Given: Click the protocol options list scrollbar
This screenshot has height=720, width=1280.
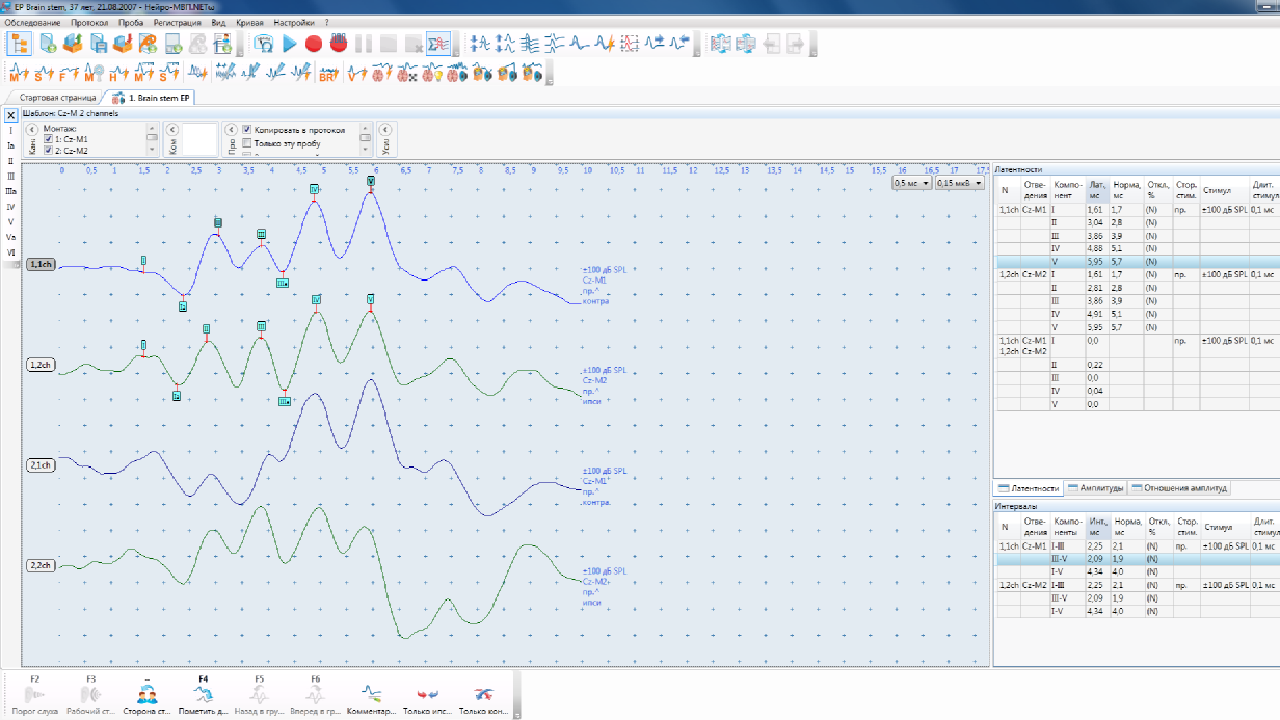Looking at the screenshot, I should pyautogui.click(x=367, y=140).
